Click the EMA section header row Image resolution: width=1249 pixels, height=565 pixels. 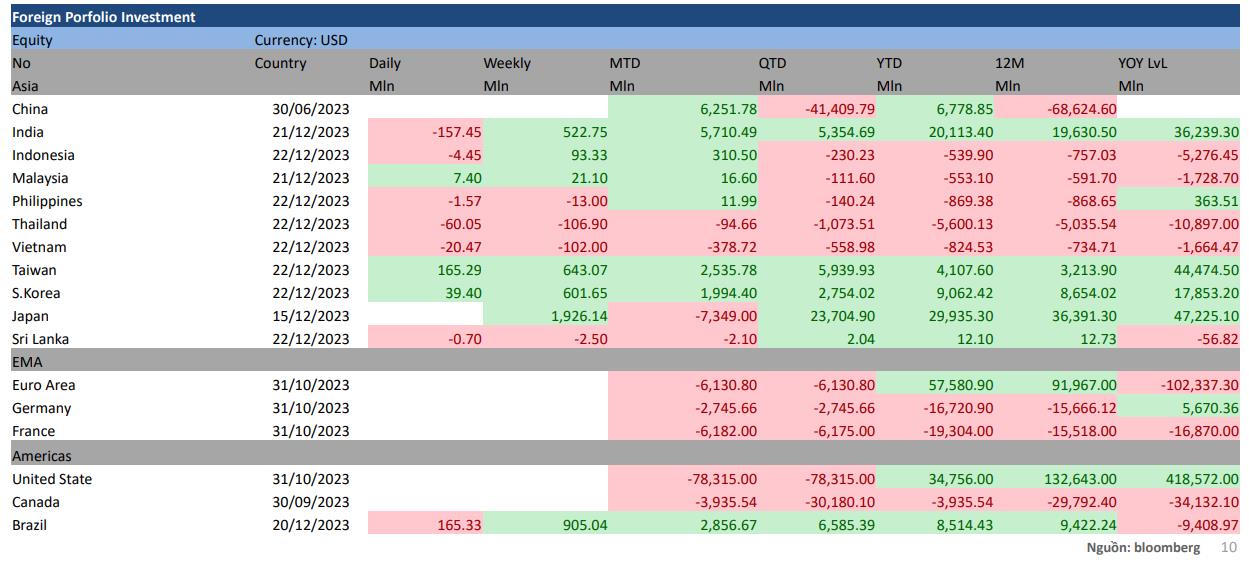[x=28, y=362]
